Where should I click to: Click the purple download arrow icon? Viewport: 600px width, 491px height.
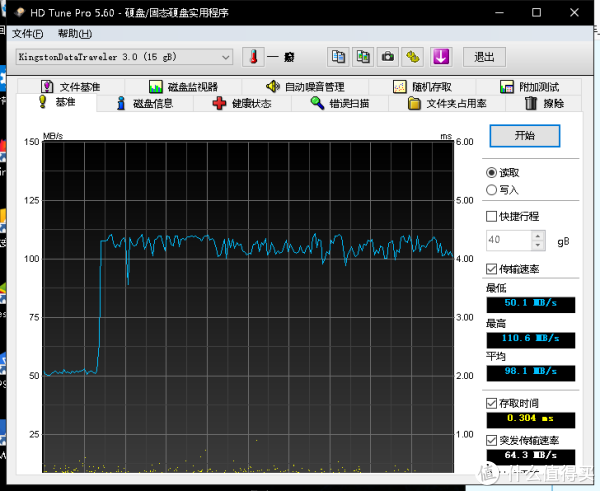coord(441,57)
